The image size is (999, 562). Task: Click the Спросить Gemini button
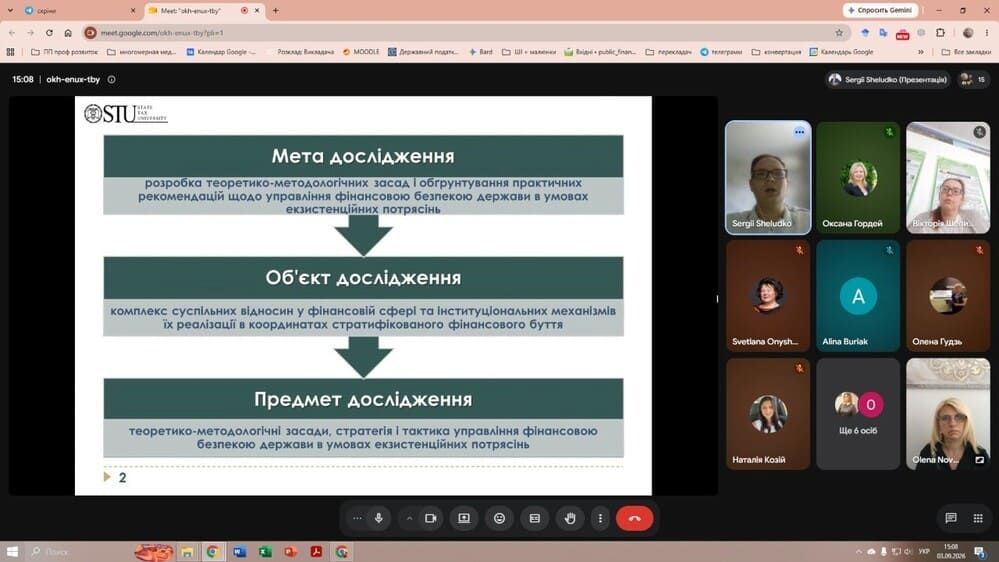tap(880, 10)
